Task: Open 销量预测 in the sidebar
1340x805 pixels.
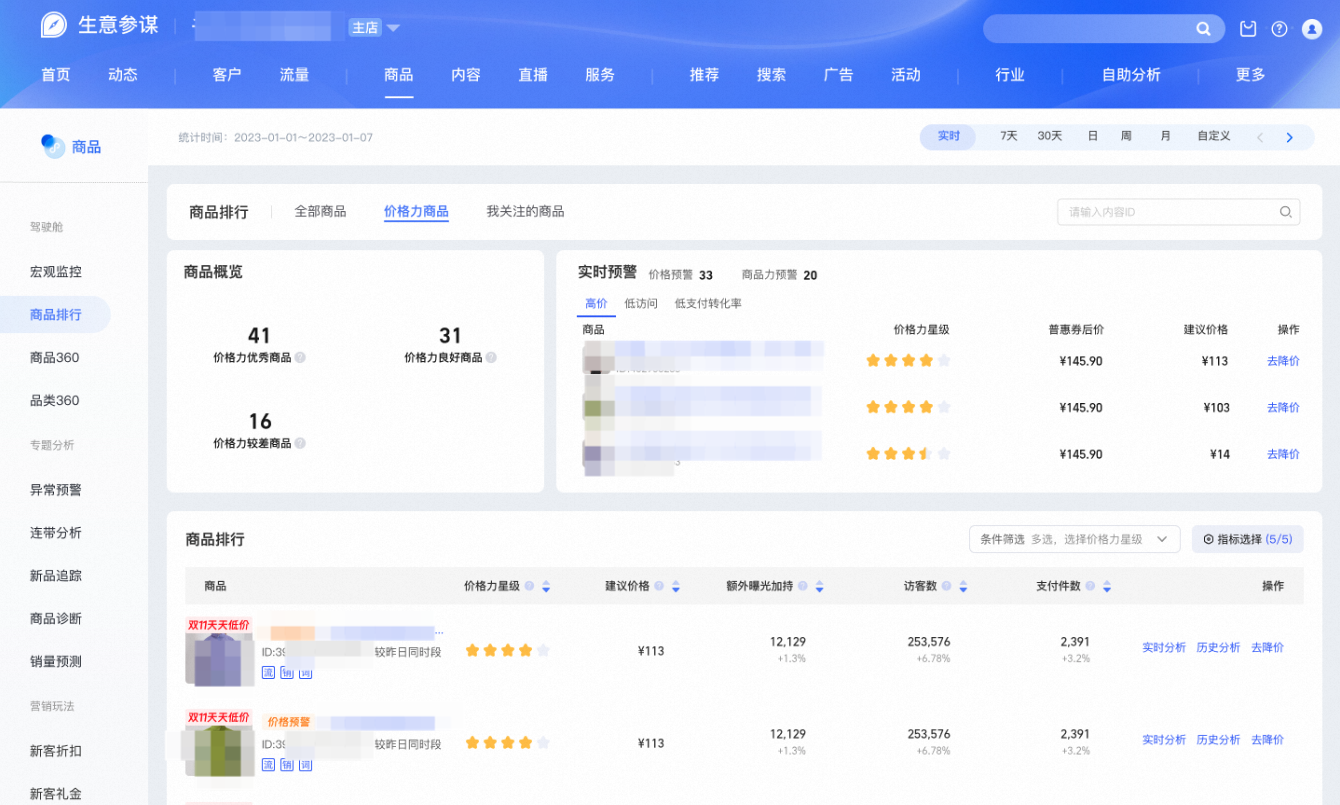Action: 56,661
